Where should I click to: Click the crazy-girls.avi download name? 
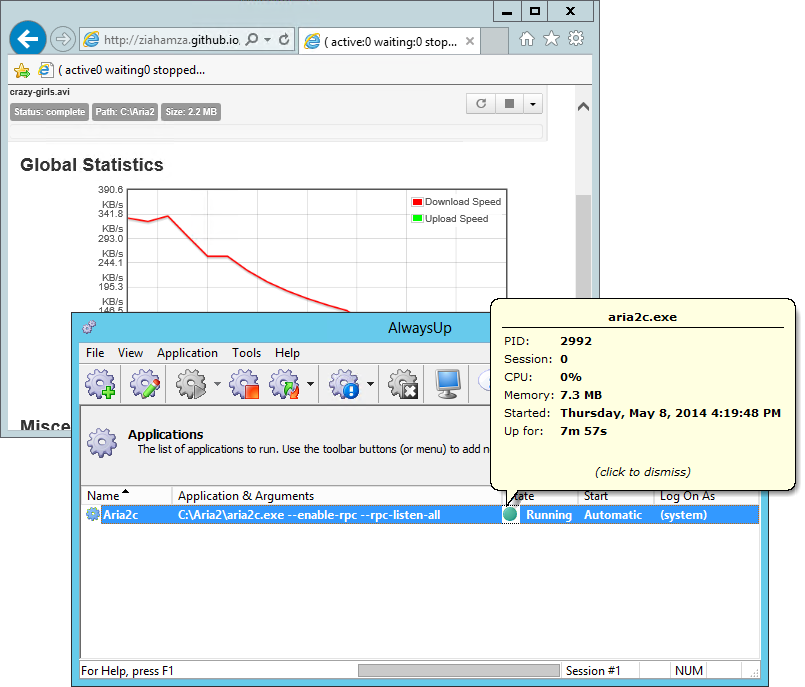tap(40, 92)
